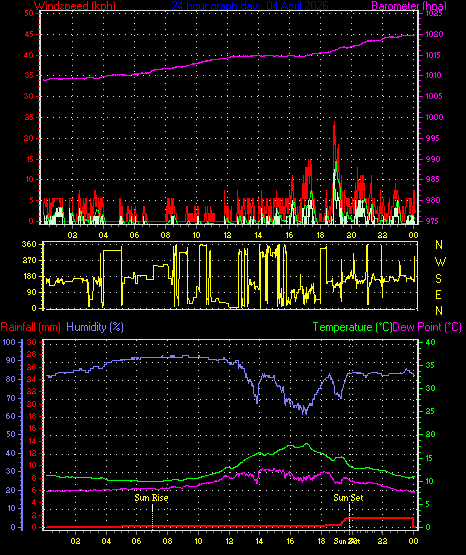
Task: Click the 100 humidity scale value
Action: [x=8, y=342]
